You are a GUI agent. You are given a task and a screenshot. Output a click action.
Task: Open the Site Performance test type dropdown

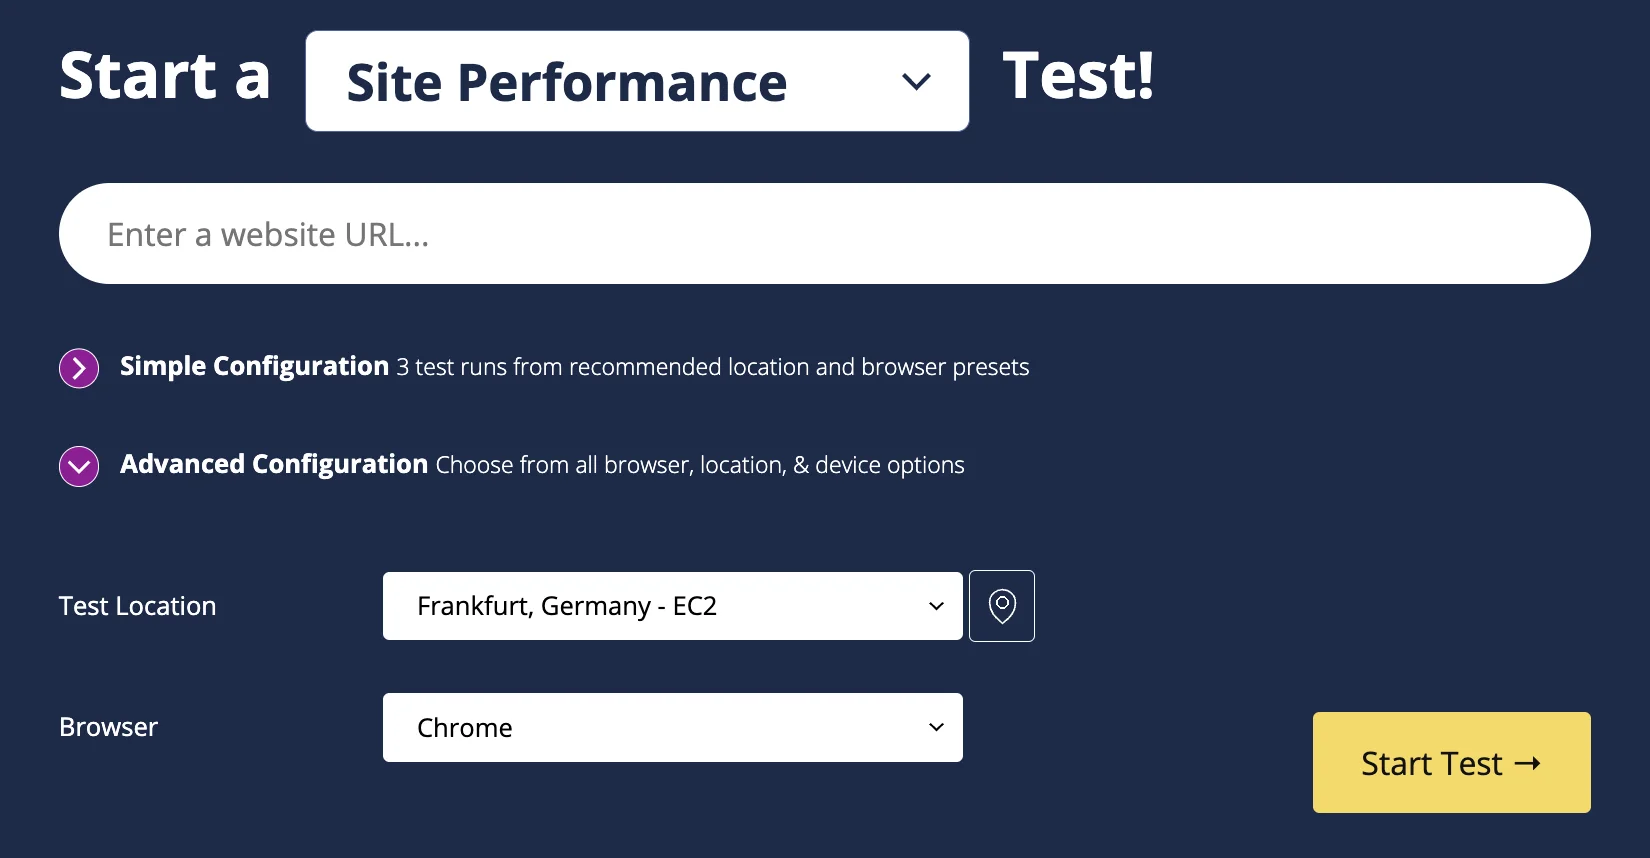(600, 81)
